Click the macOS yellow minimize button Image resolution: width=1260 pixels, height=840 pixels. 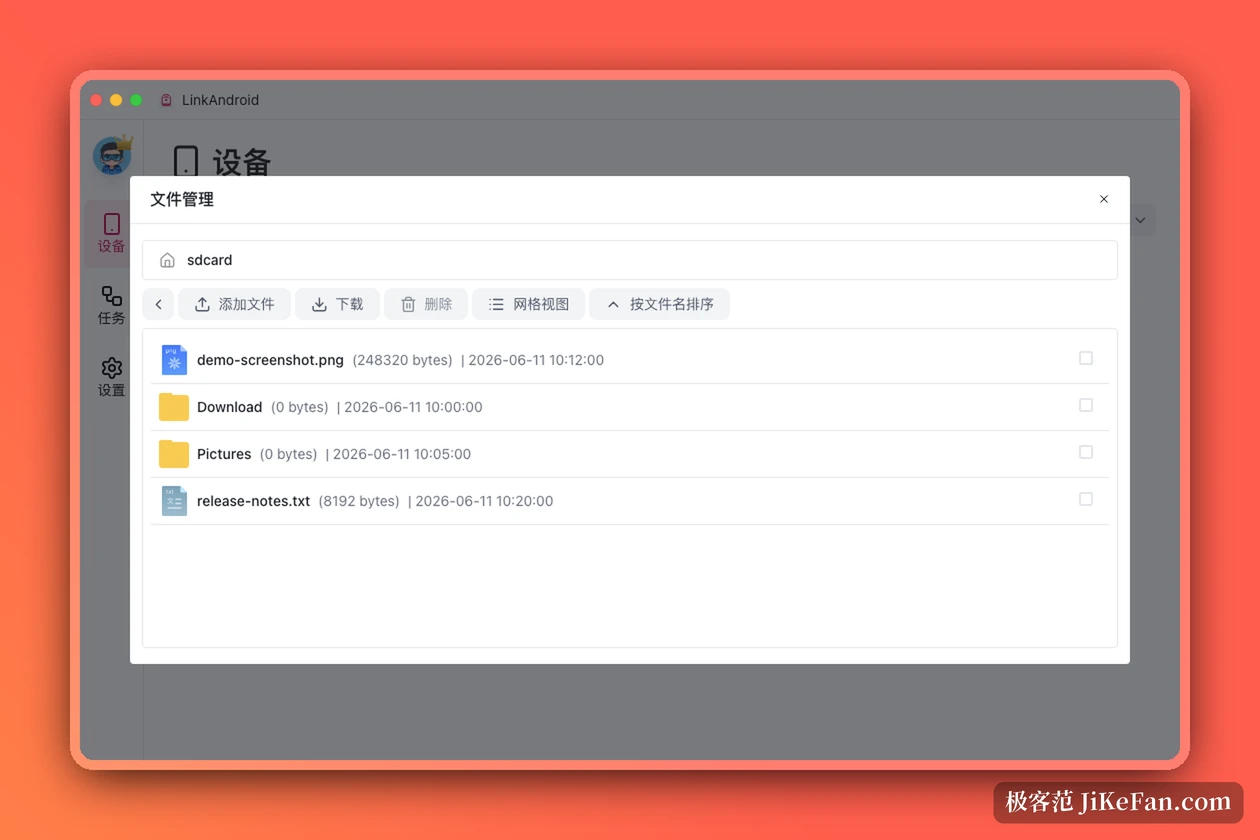116,100
